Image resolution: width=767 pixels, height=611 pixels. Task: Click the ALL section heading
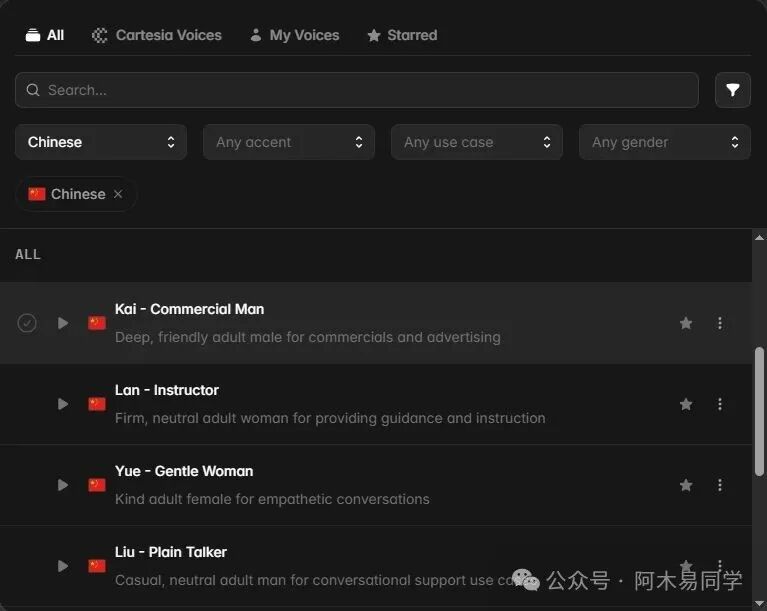(x=28, y=254)
